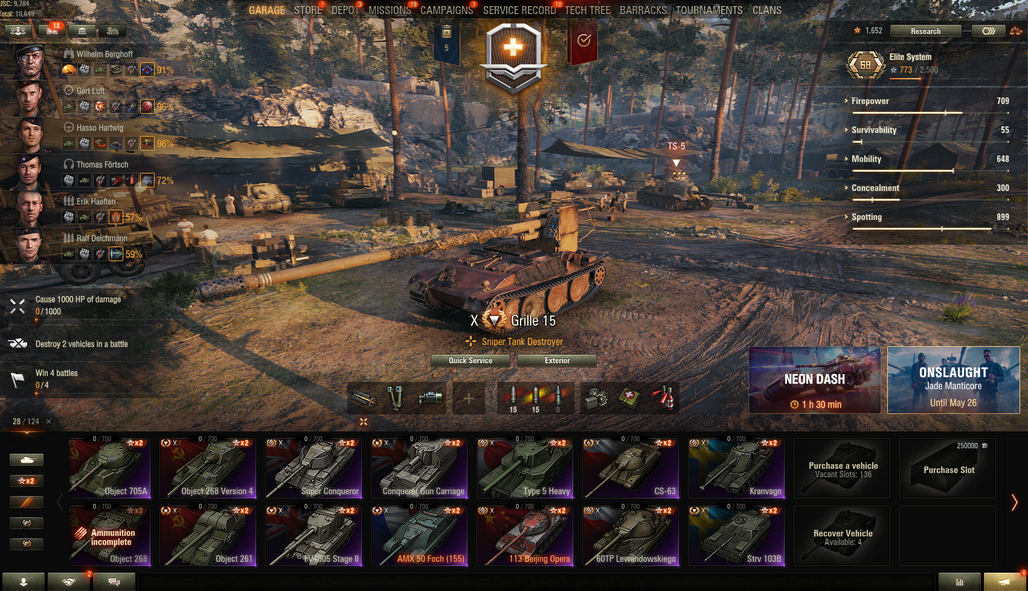Open the chat channels speech-bubble icon

pos(114,582)
